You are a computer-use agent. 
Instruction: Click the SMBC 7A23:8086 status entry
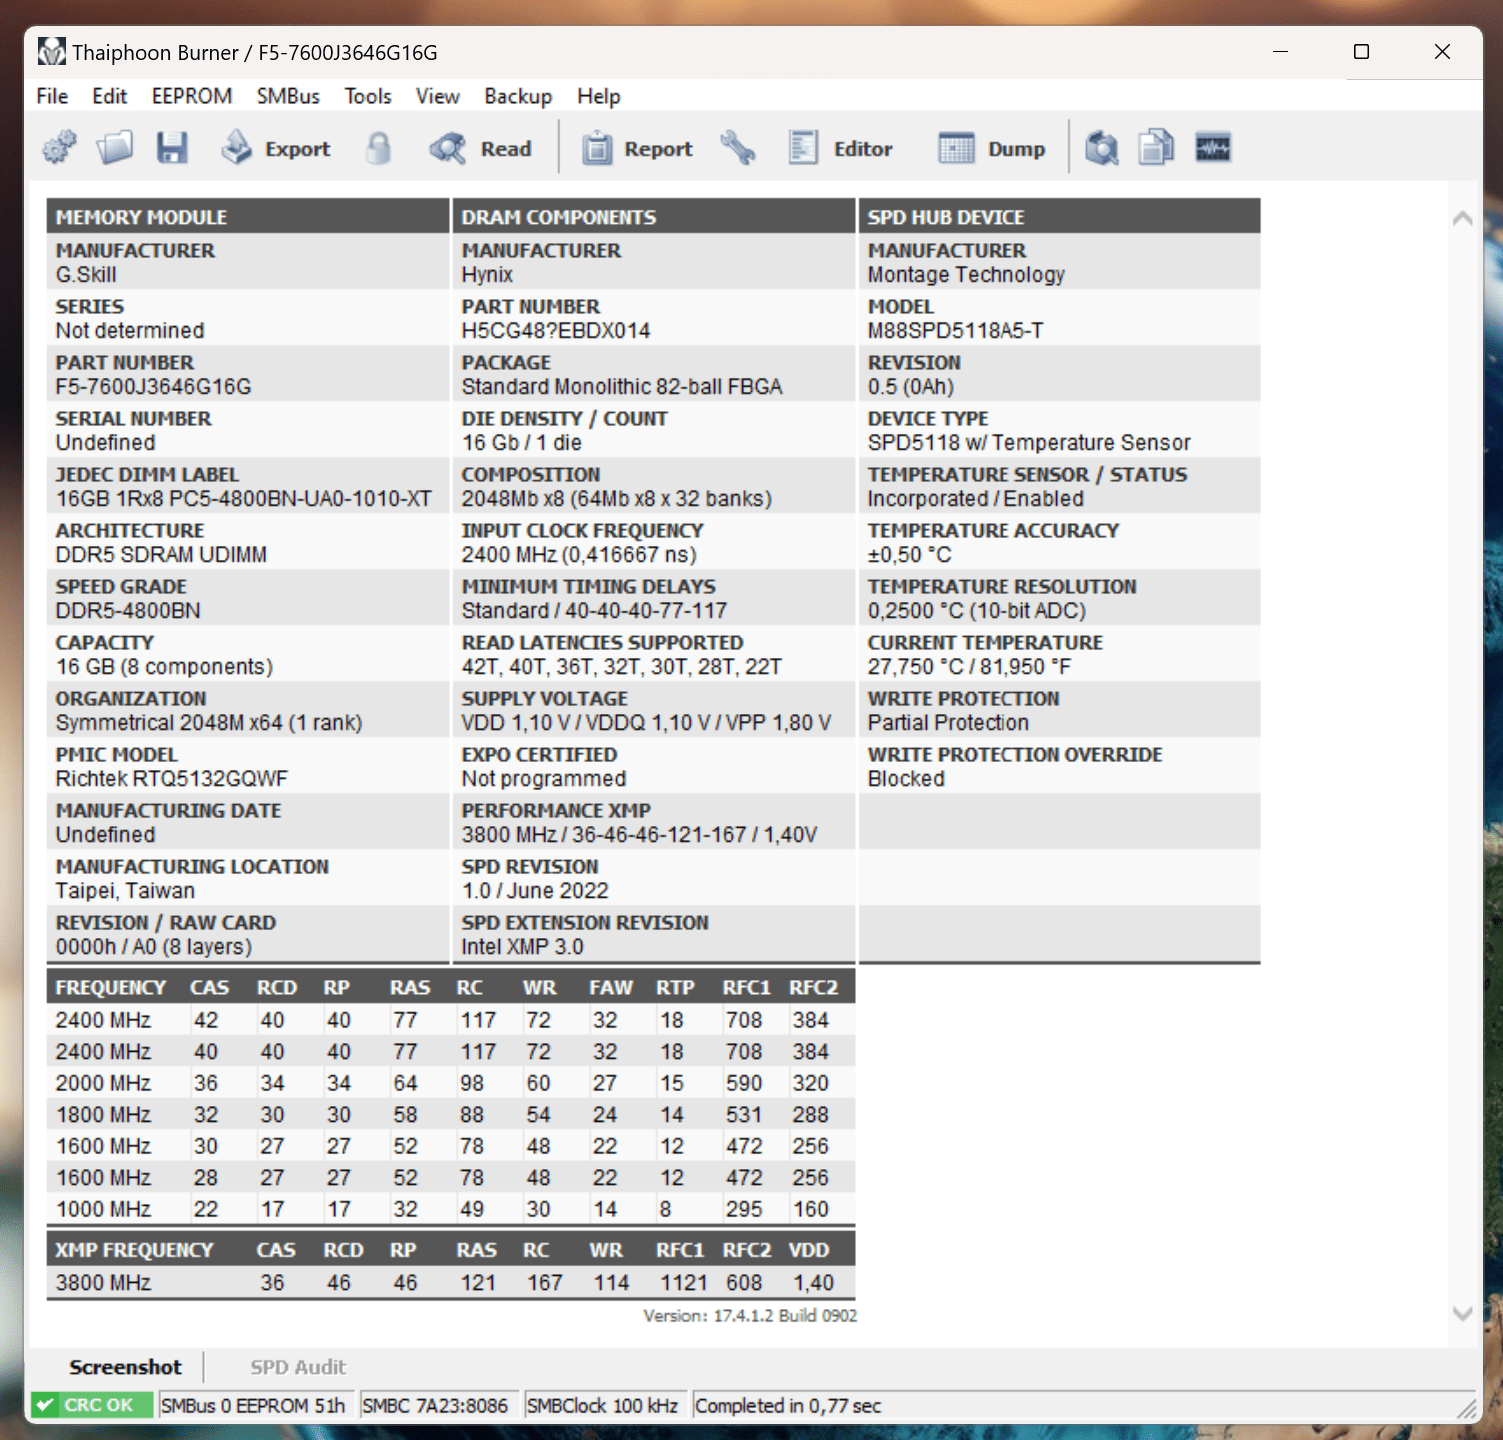(435, 1405)
